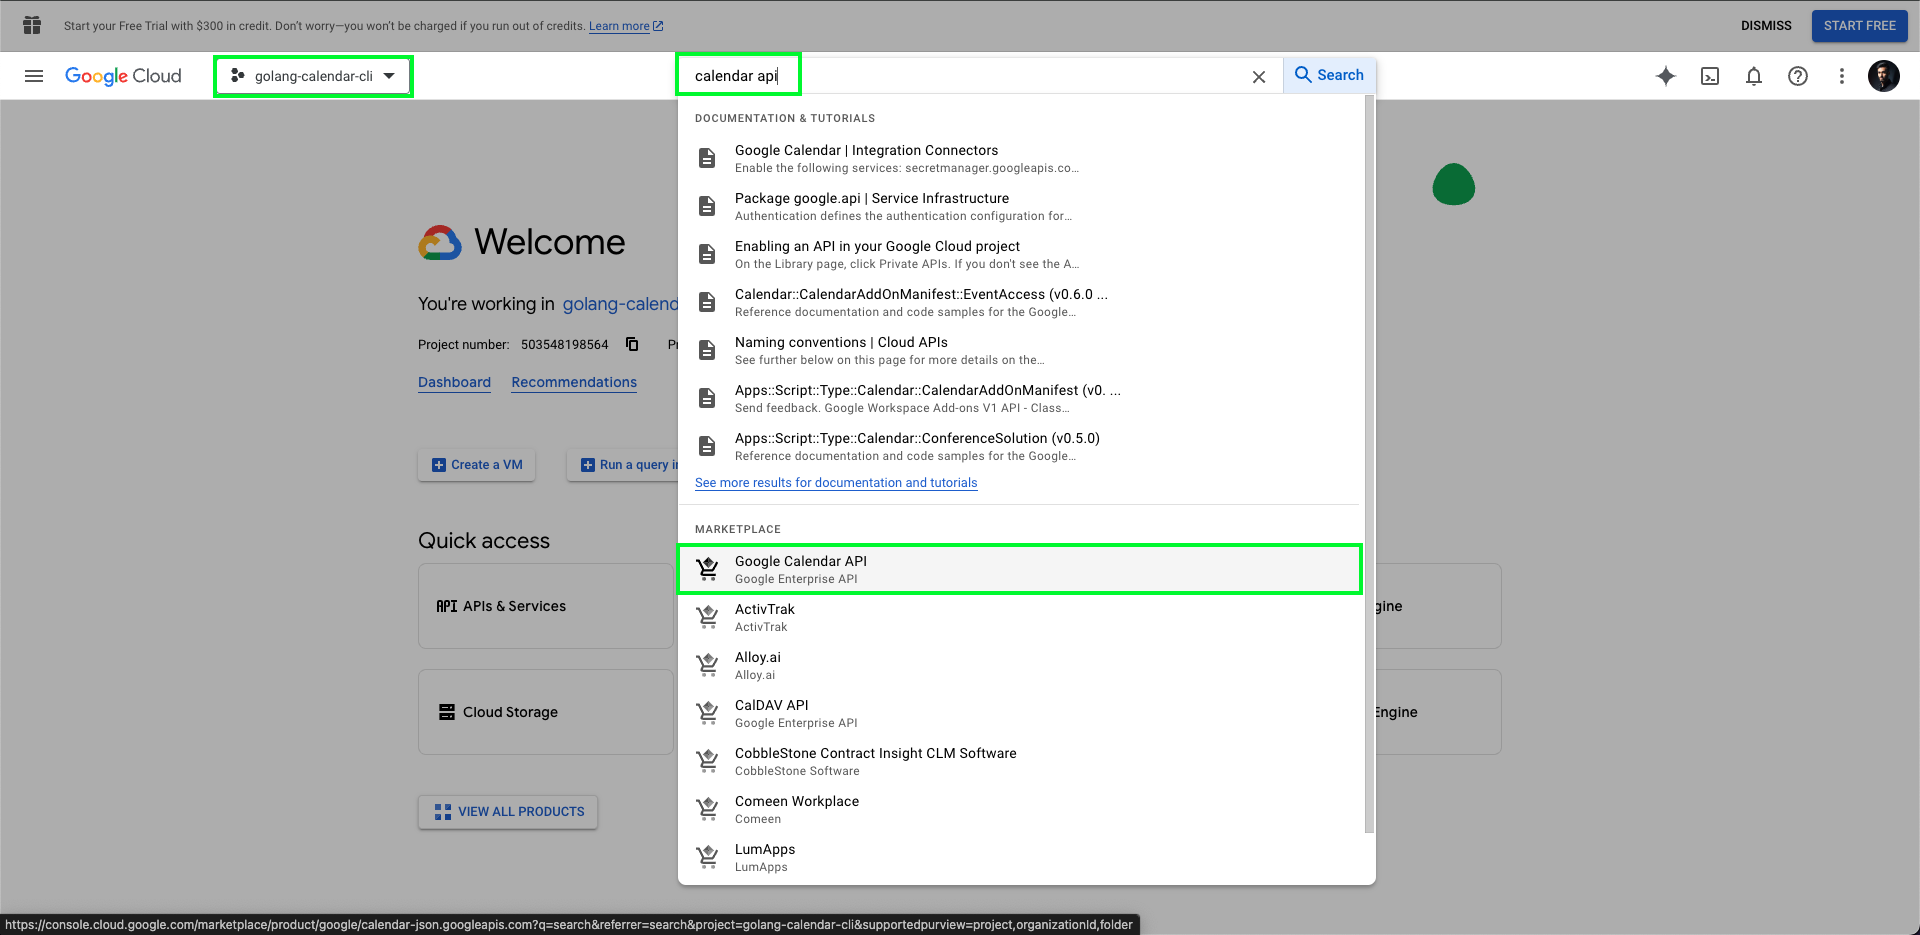Select Google Calendar API marketplace result
Image resolution: width=1920 pixels, height=935 pixels.
click(1019, 569)
